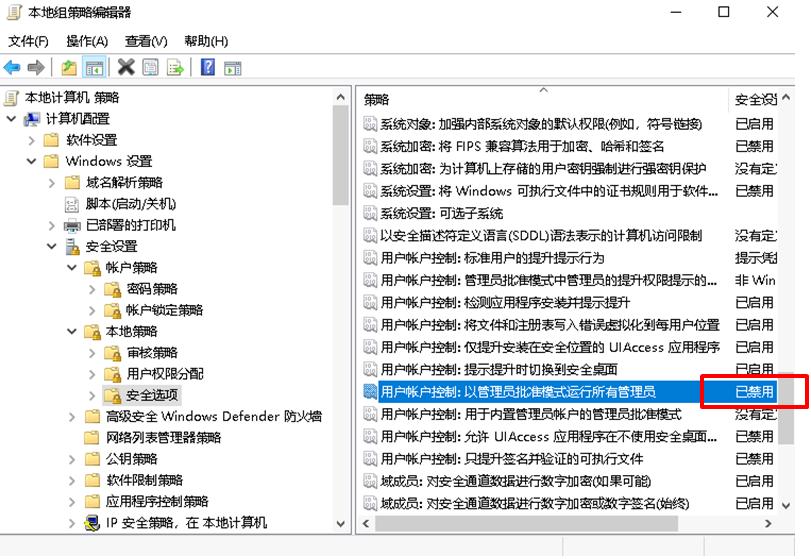Collapse the 帐户策略 node
Viewport: 811px width, 559px height.
tap(72, 267)
